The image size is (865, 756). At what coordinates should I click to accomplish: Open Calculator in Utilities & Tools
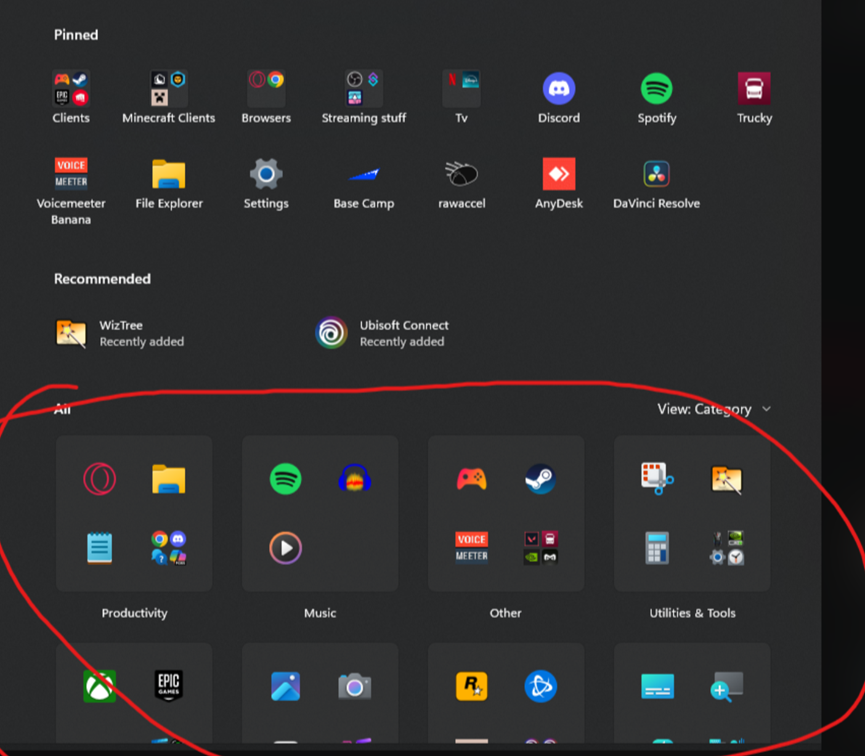[x=657, y=547]
